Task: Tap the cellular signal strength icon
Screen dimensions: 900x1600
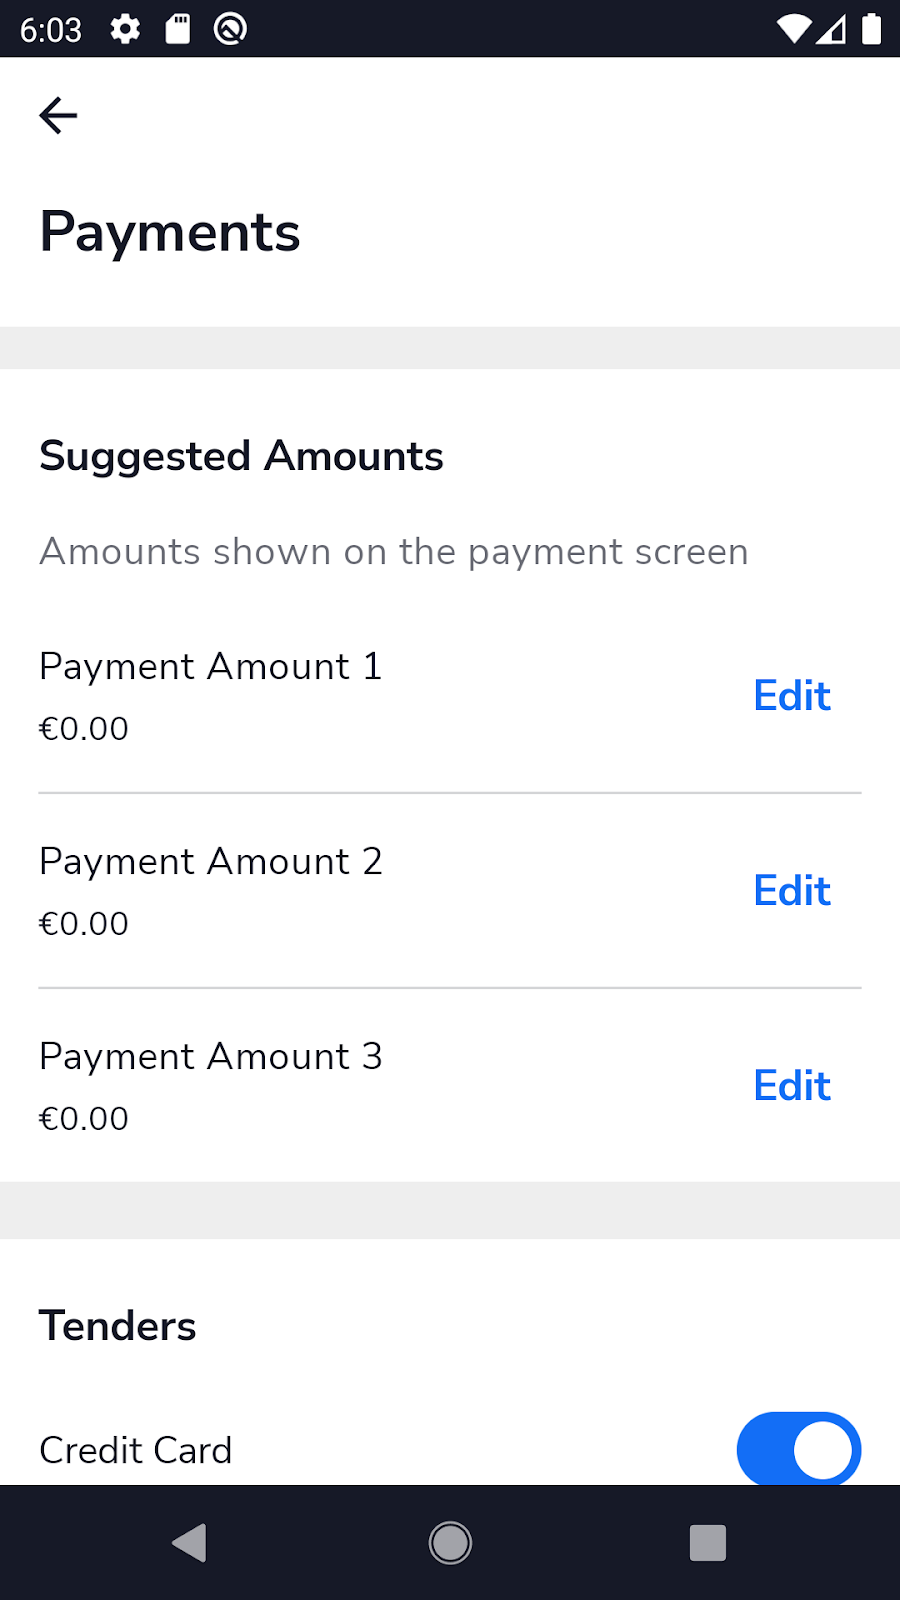Action: (832, 29)
